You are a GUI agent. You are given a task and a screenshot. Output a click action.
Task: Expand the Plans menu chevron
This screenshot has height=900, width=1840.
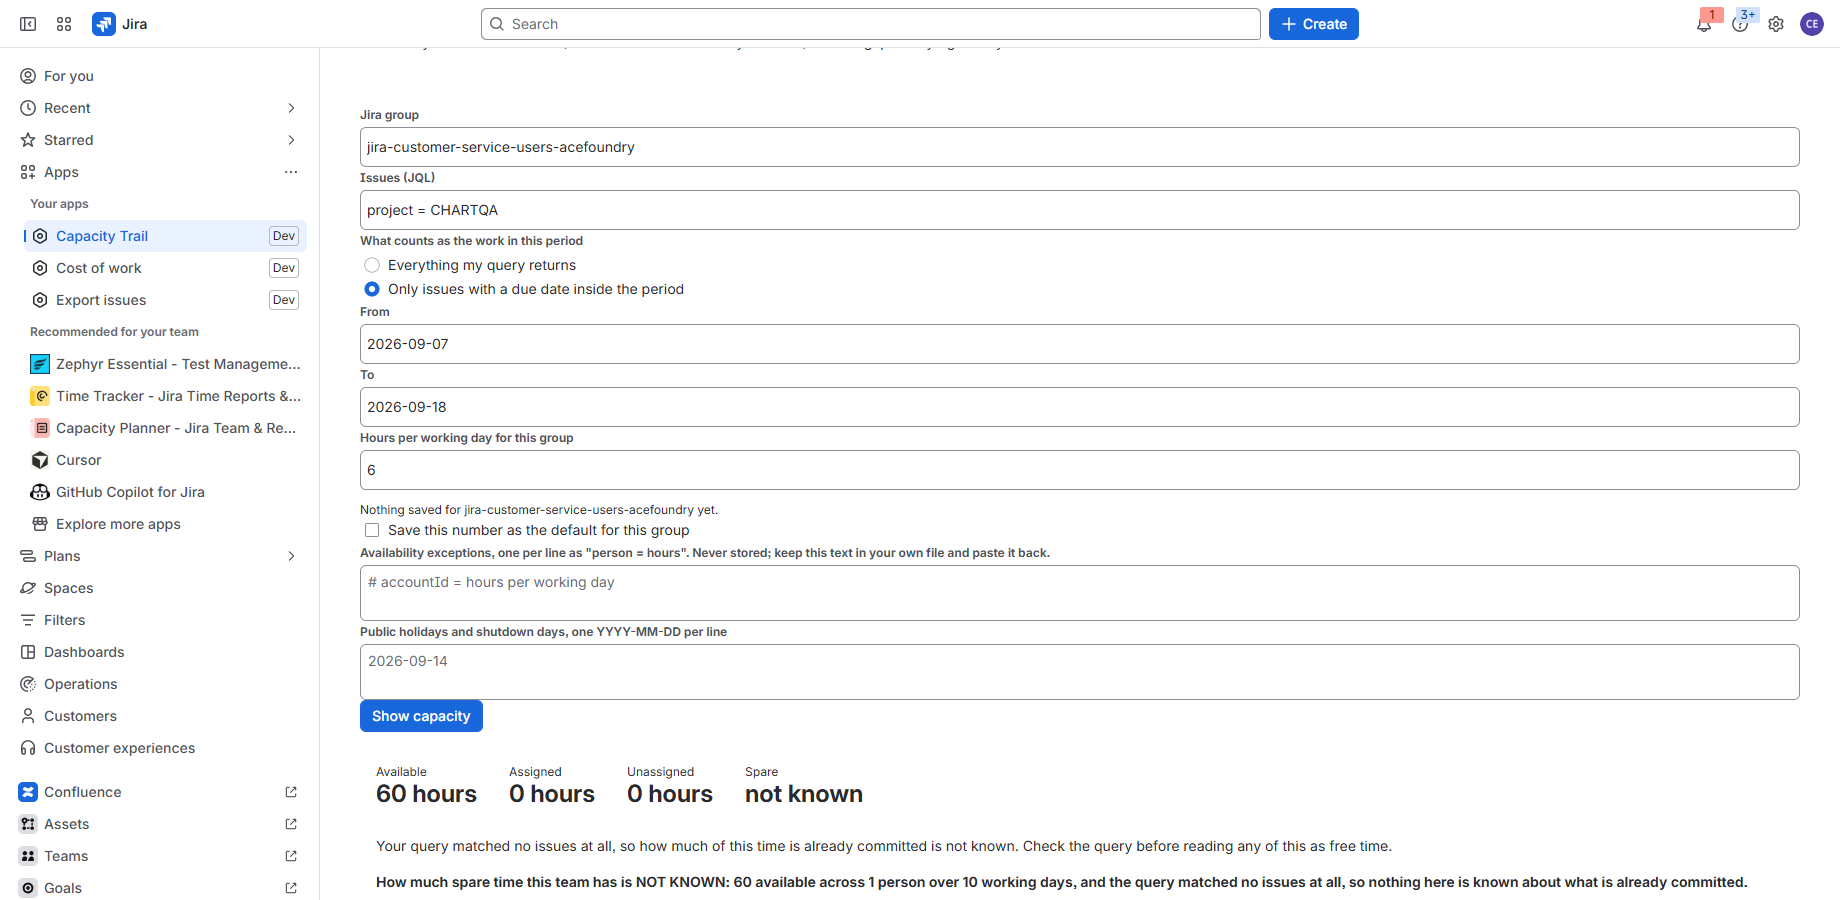click(x=291, y=556)
